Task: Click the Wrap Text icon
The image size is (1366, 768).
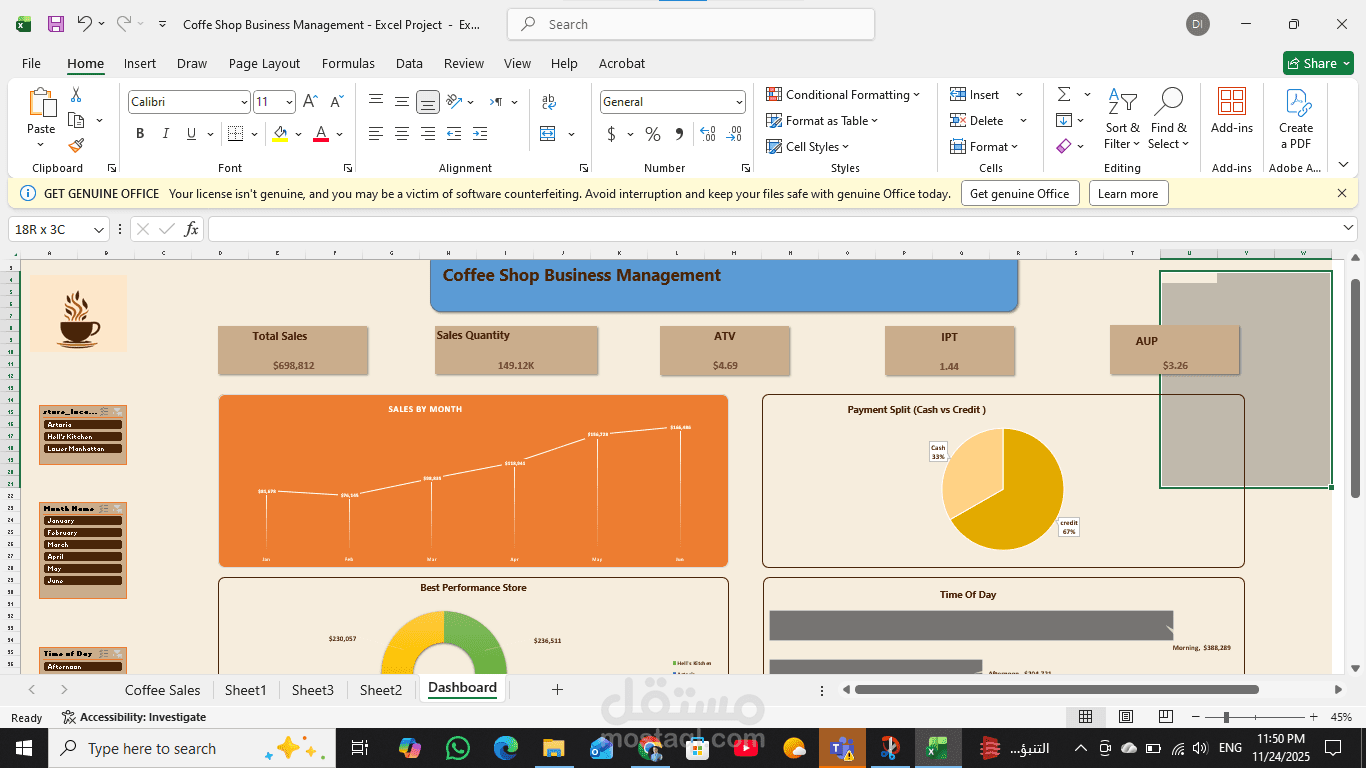Action: pyautogui.click(x=549, y=102)
